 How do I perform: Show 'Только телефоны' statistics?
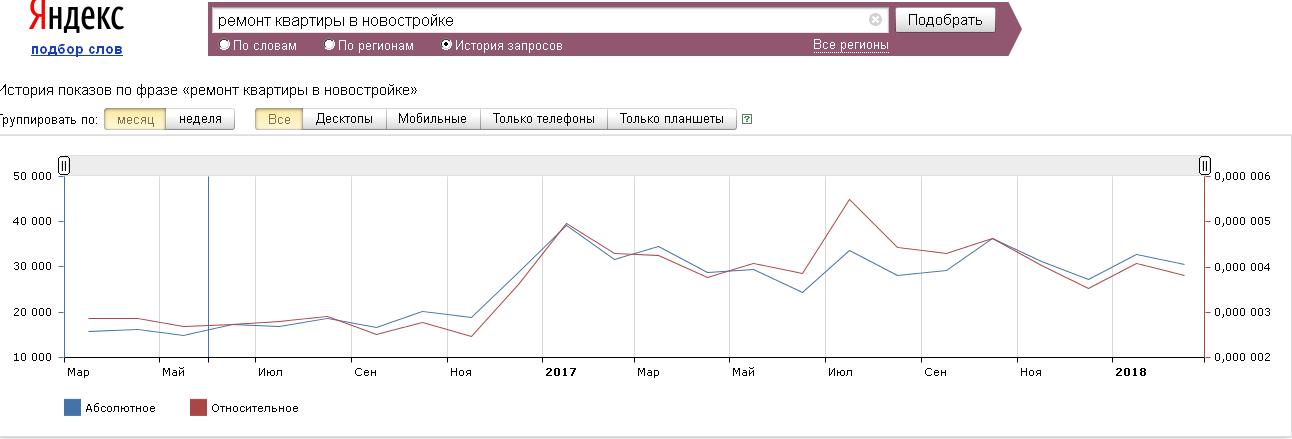[543, 119]
